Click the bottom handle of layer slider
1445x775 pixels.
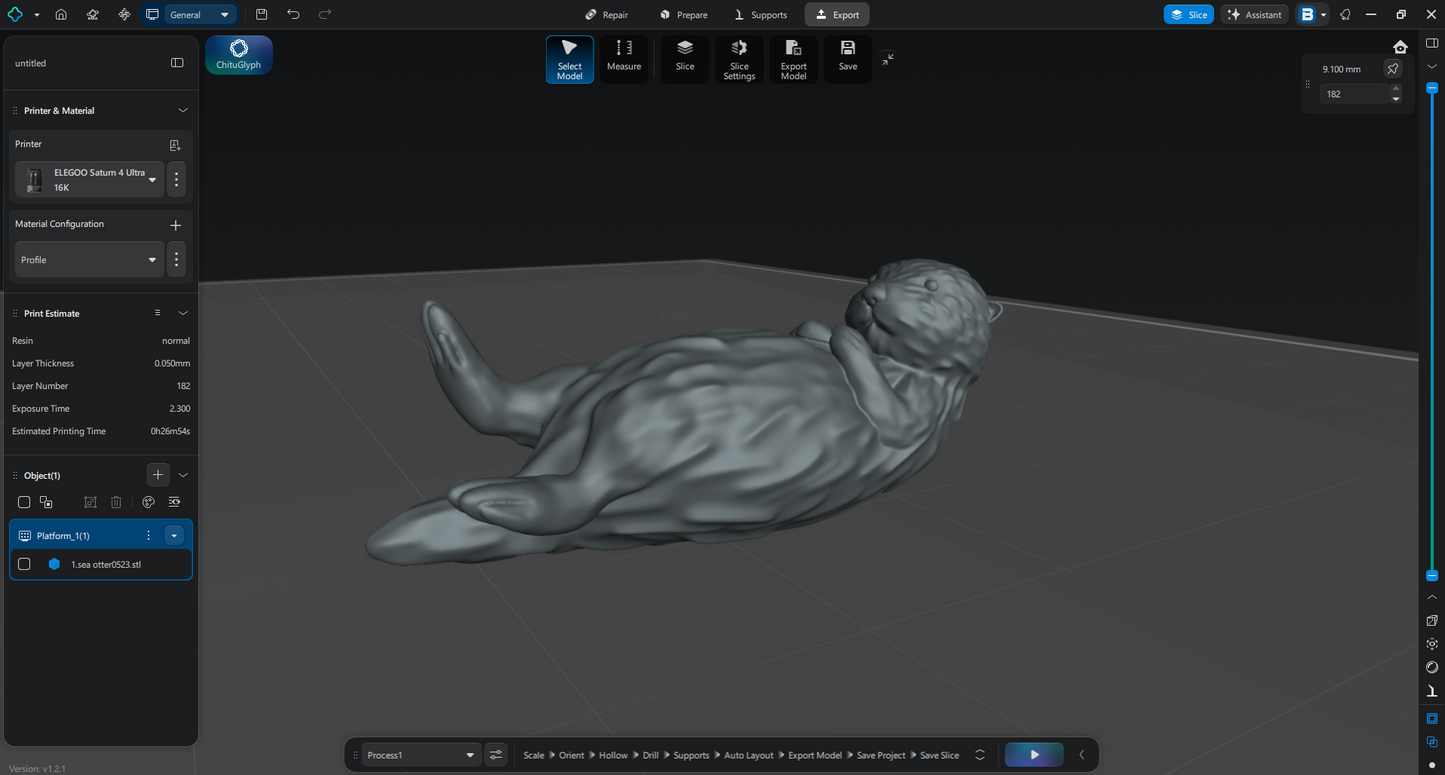click(1432, 576)
